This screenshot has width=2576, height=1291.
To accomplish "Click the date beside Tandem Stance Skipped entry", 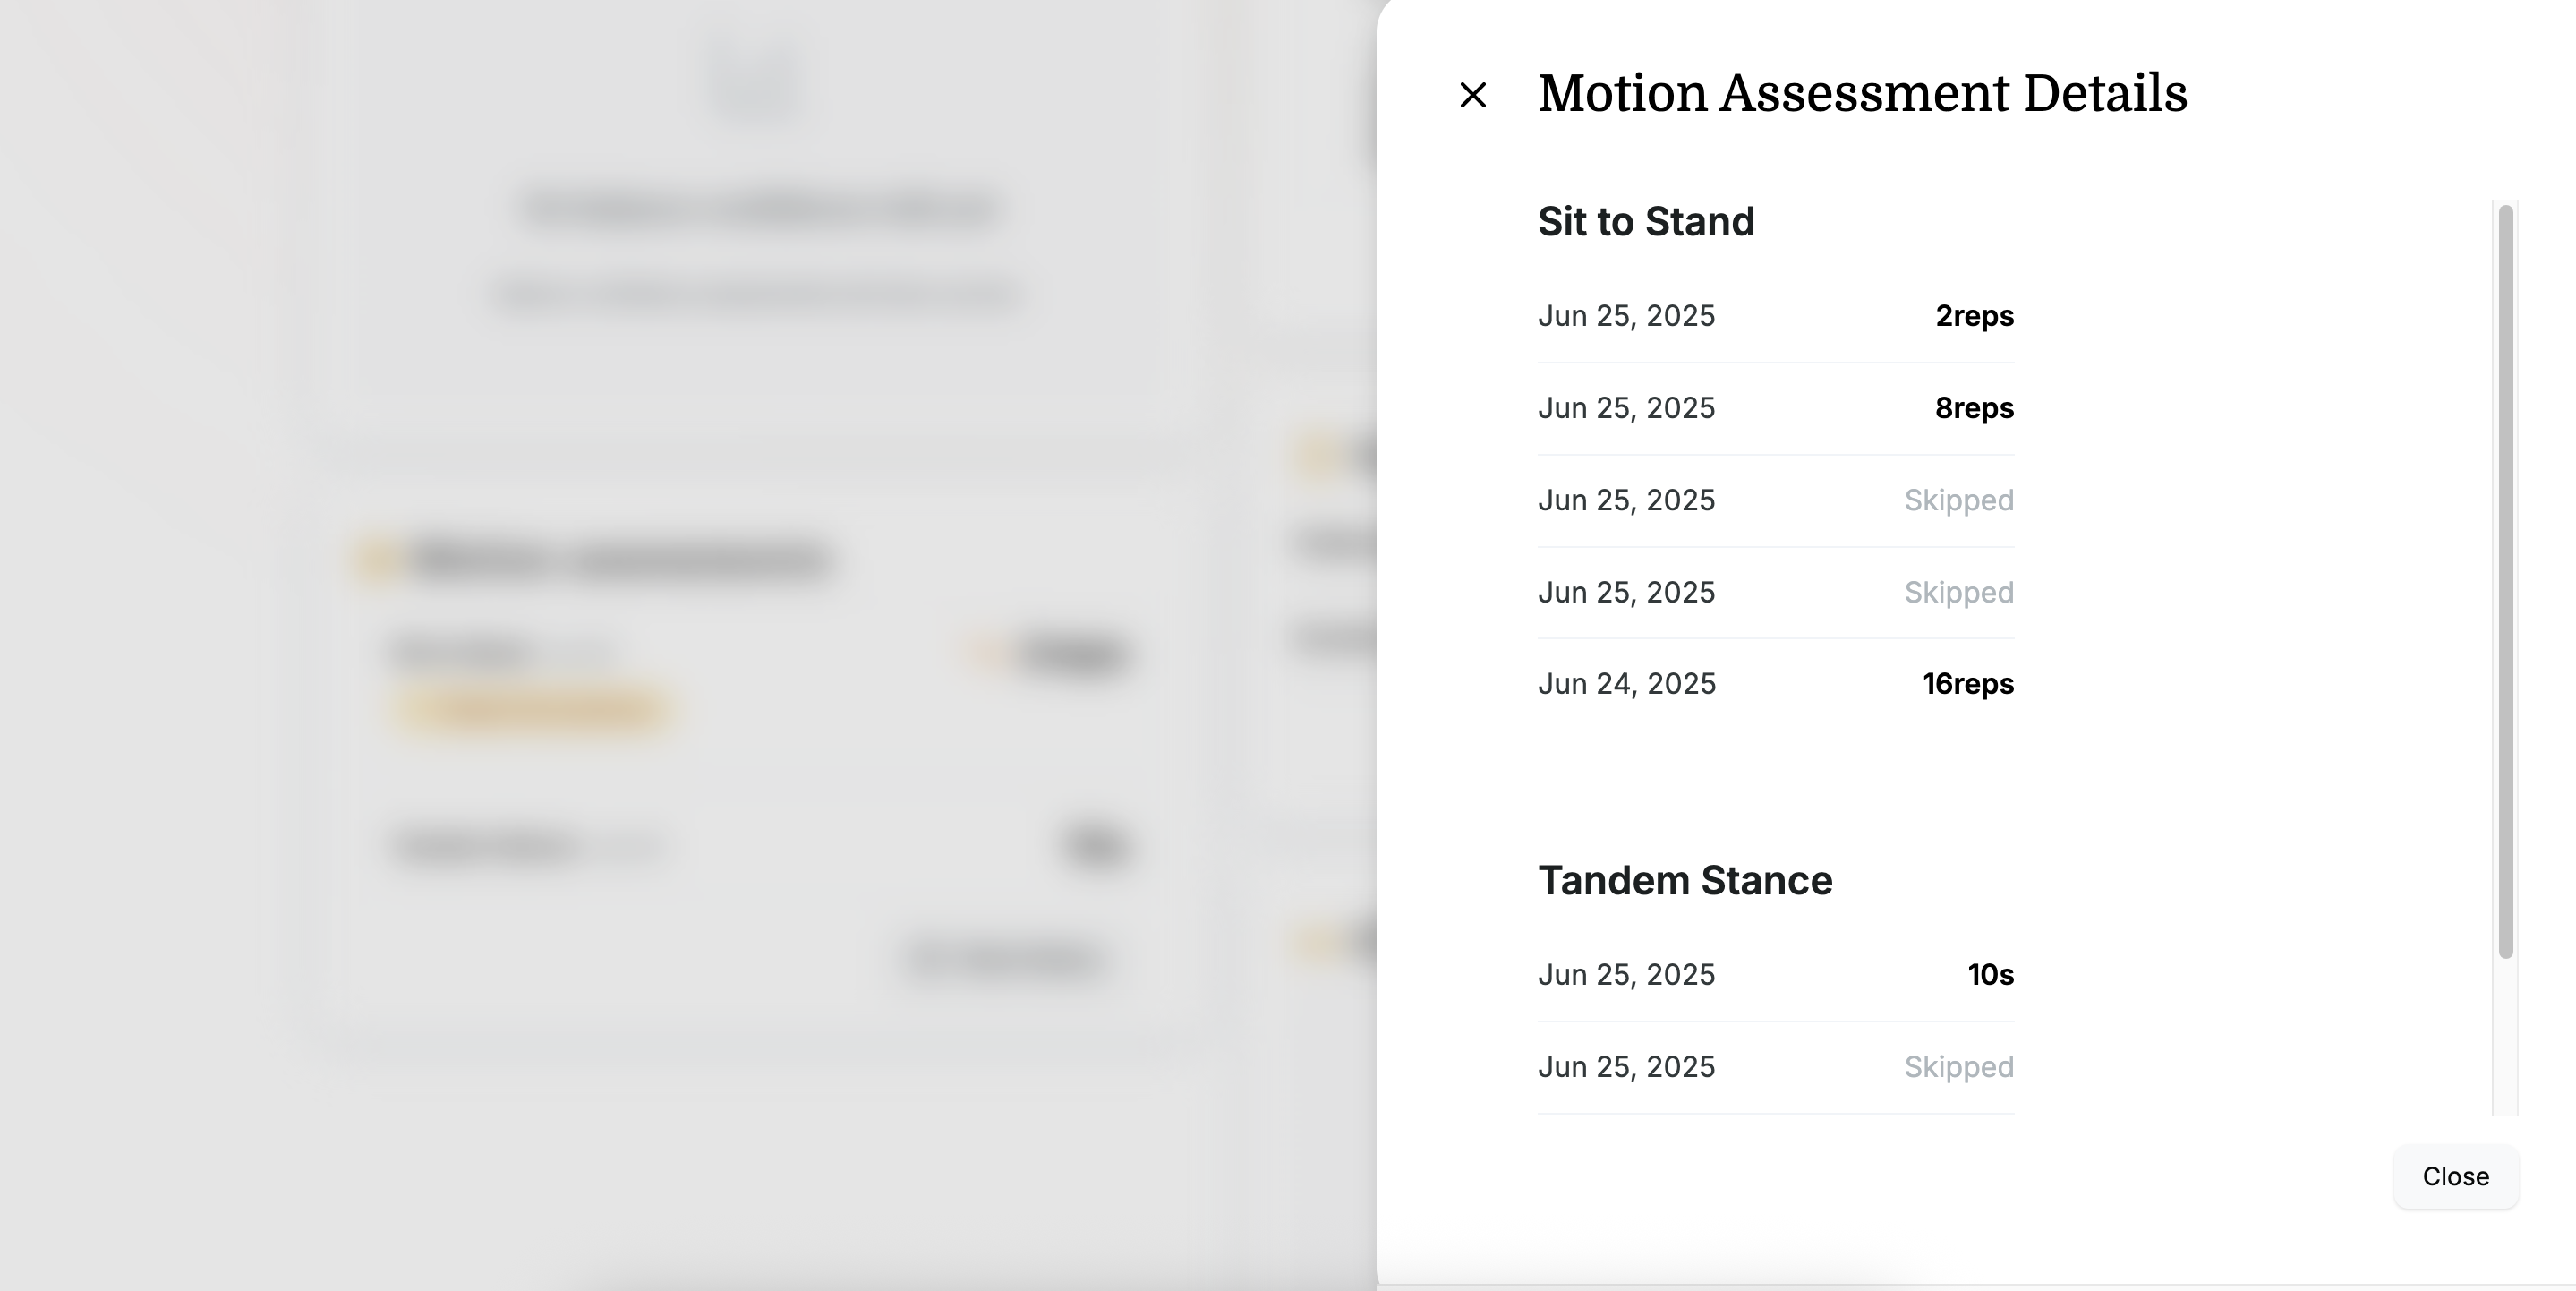I will 1626,1067.
